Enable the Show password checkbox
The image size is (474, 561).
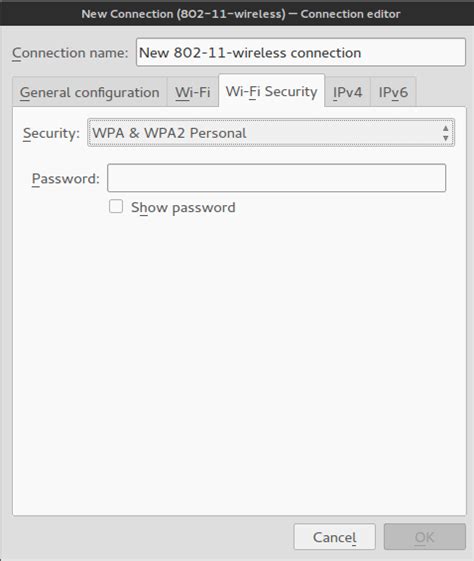click(x=116, y=206)
